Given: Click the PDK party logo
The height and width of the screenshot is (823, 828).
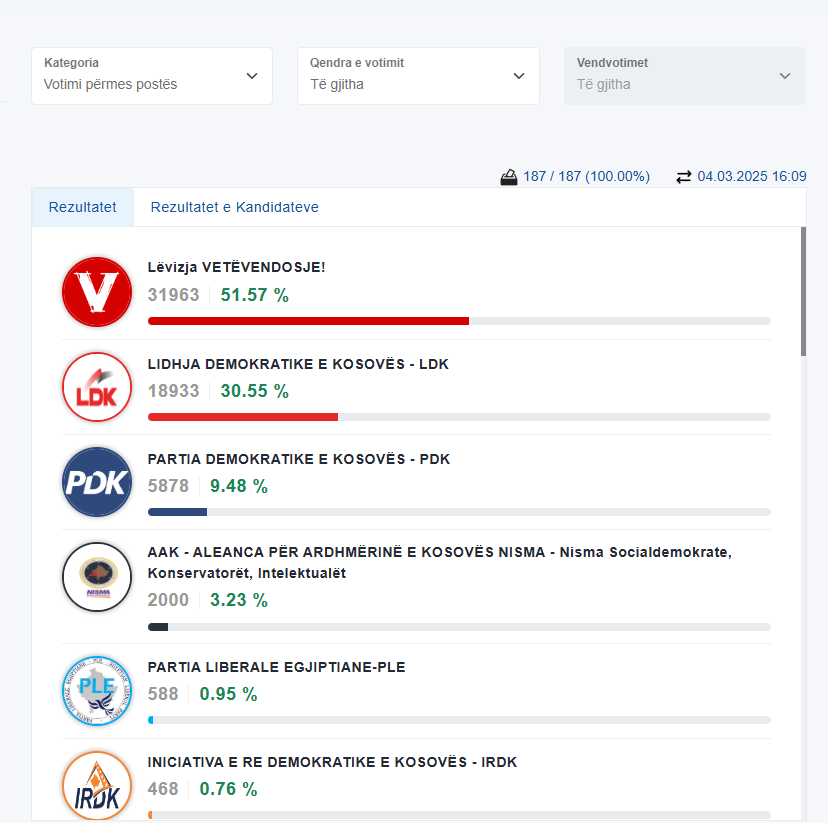Looking at the screenshot, I should point(97,482).
